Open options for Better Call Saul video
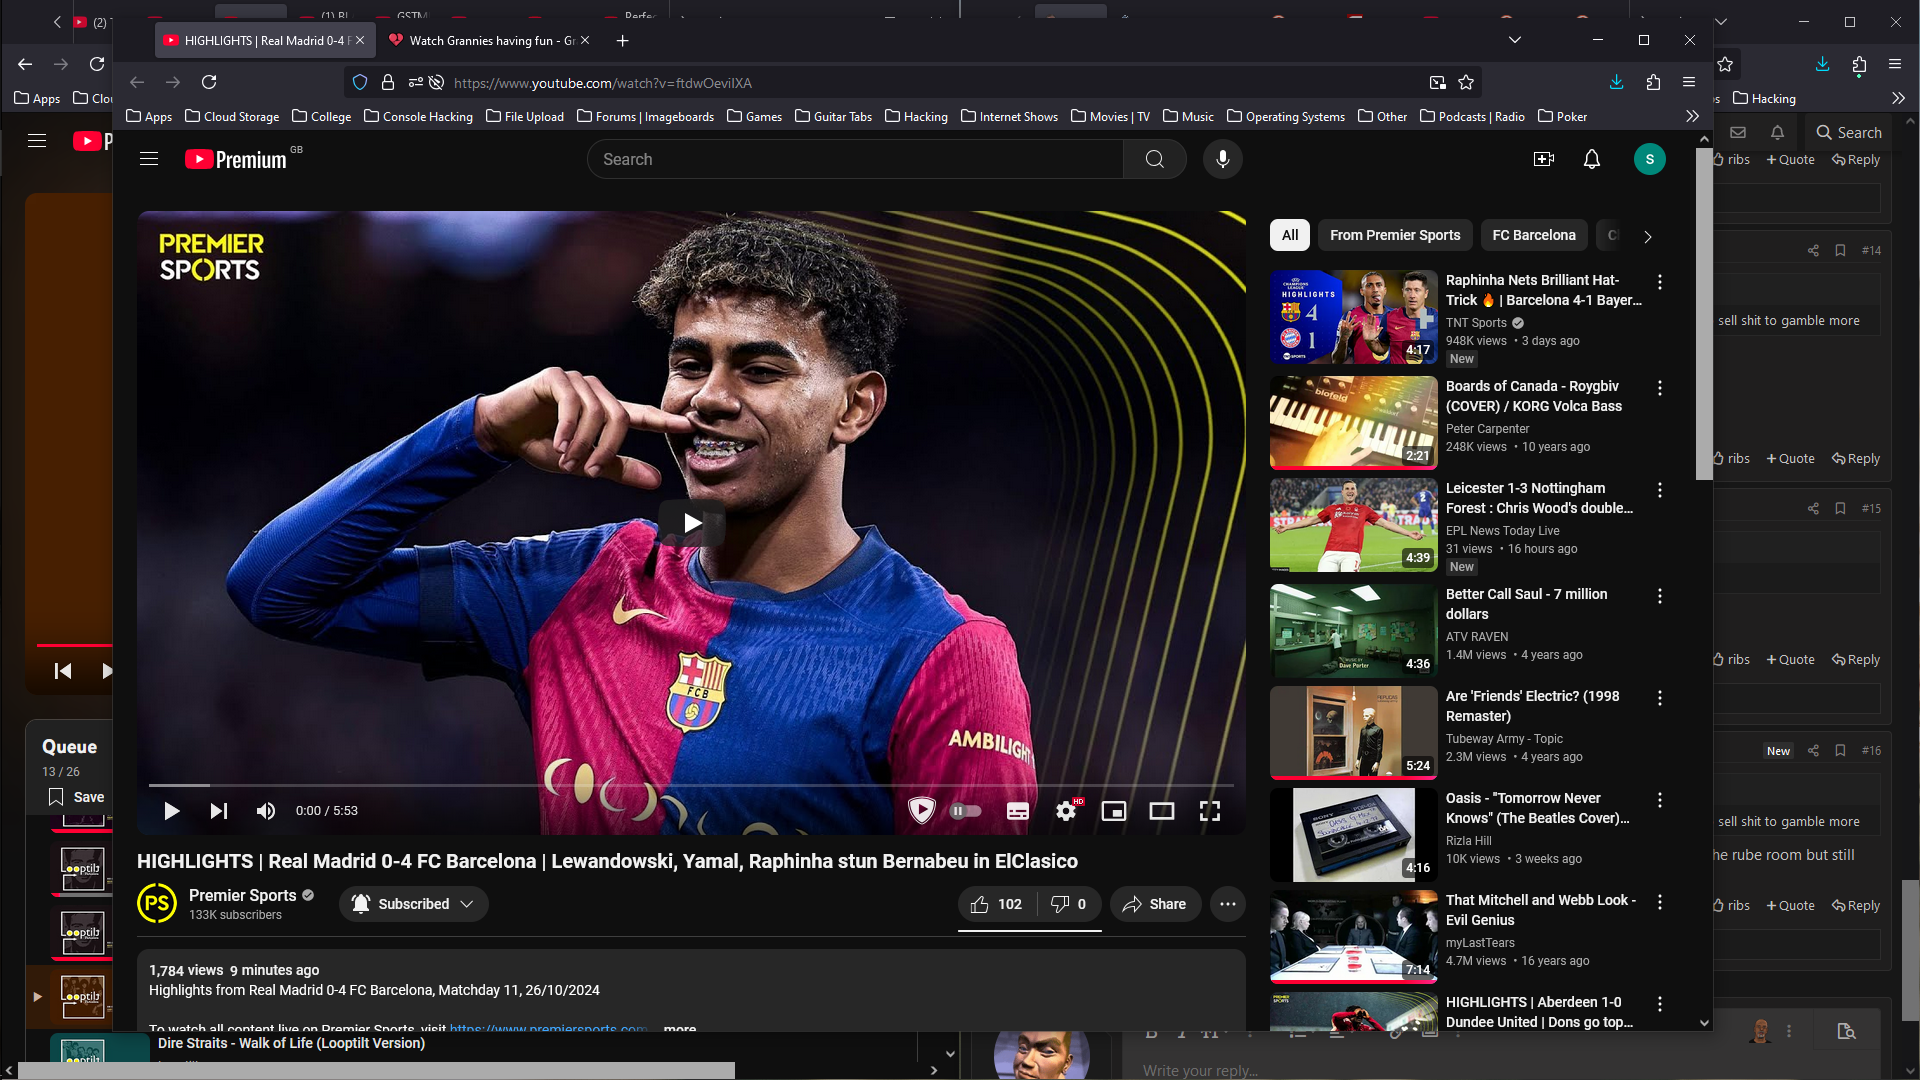 coord(1660,596)
